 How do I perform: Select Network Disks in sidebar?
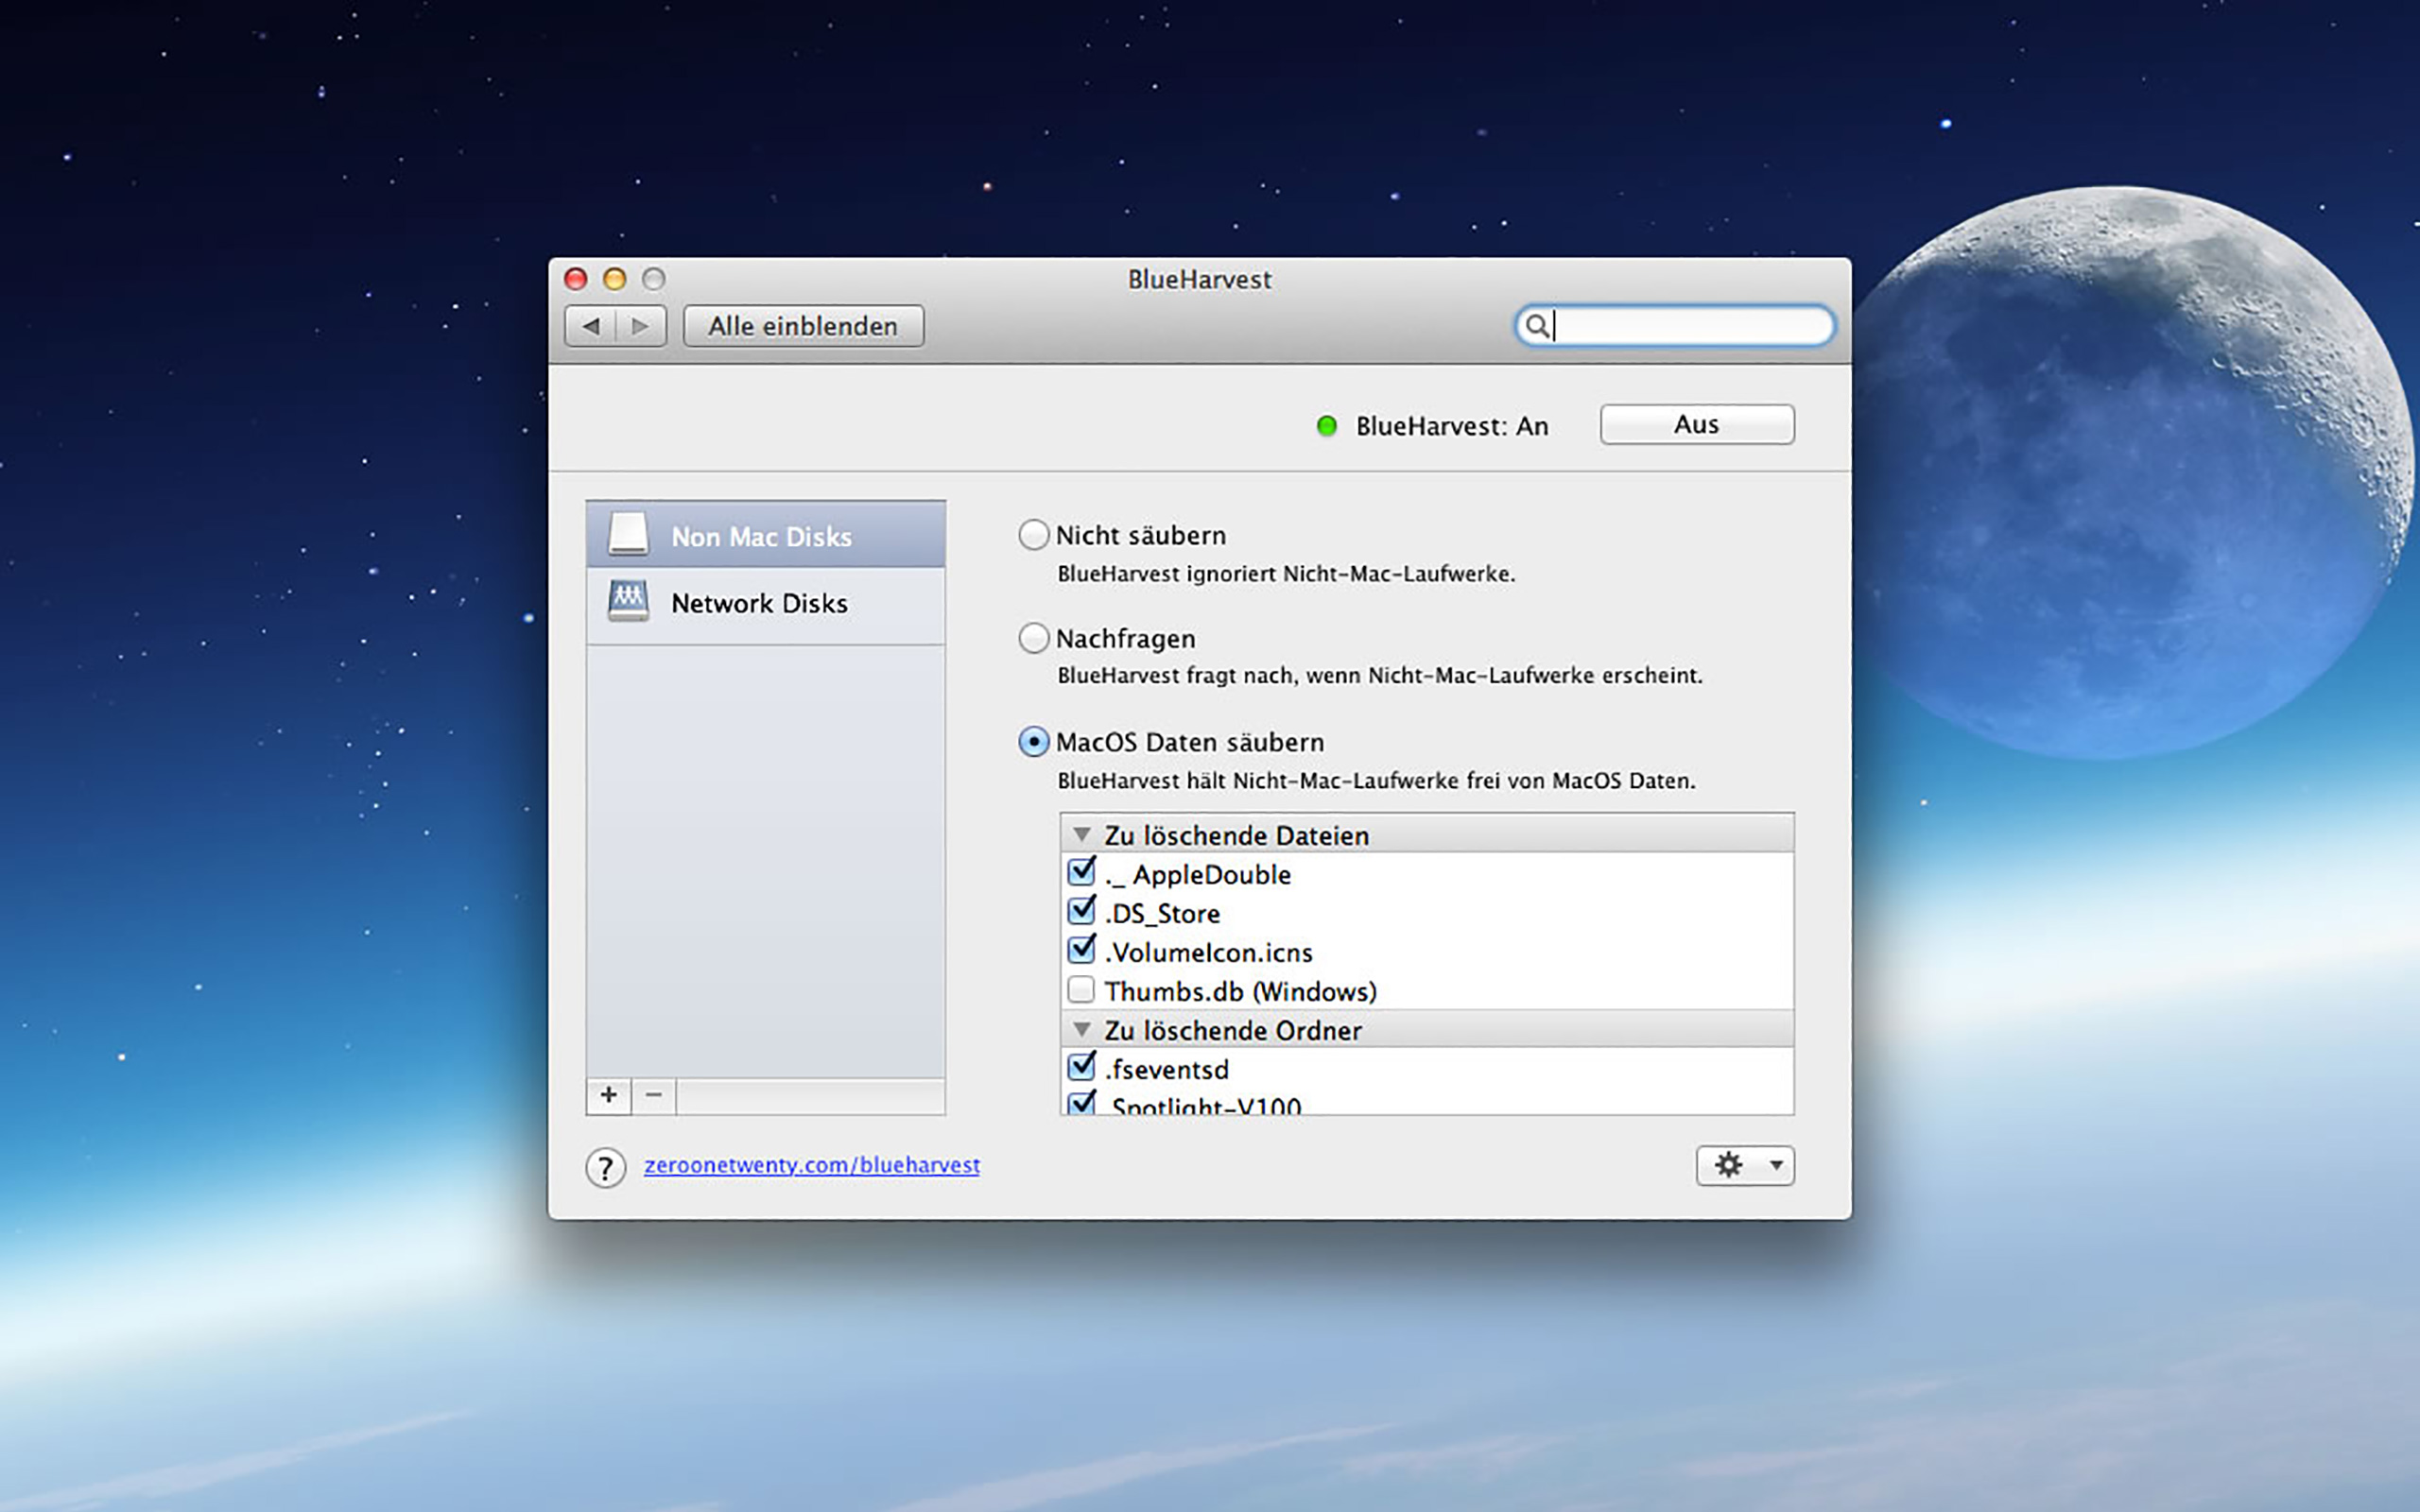pos(766,603)
